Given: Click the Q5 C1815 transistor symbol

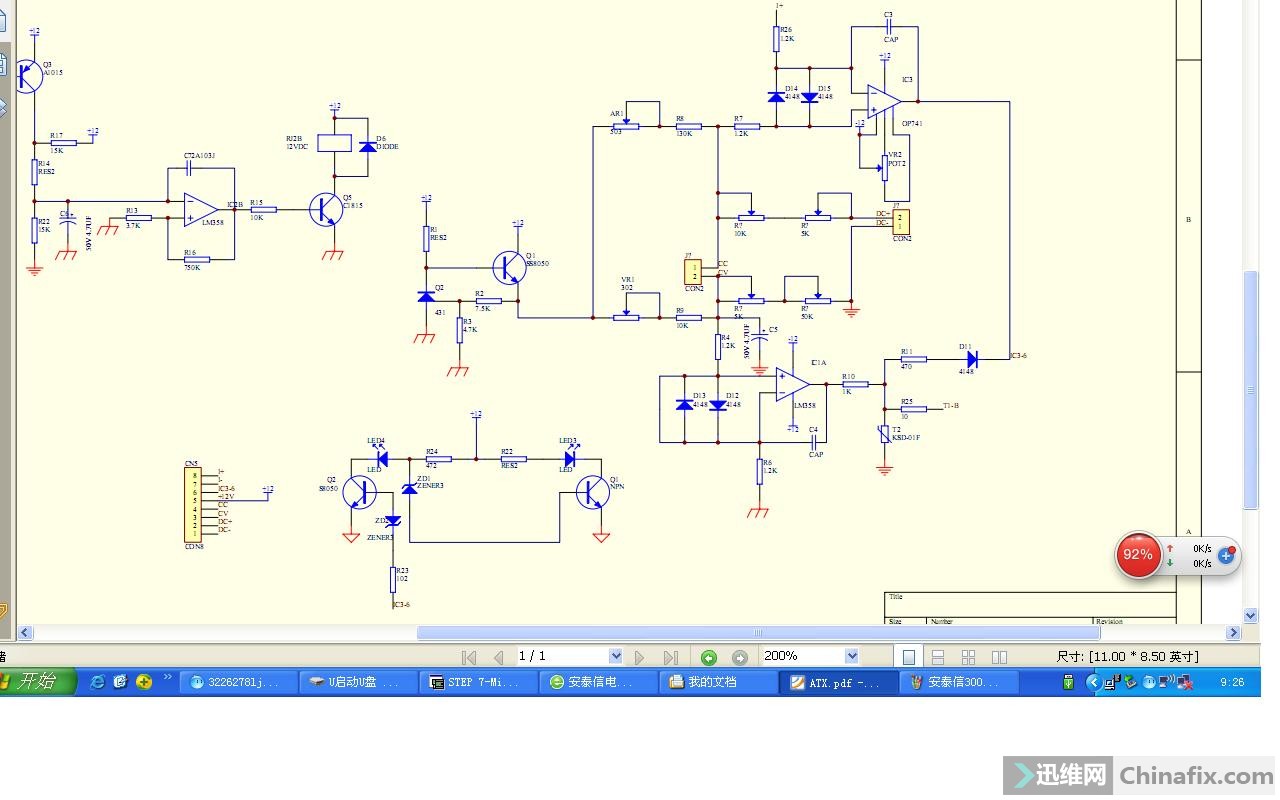Looking at the screenshot, I should tap(327, 209).
